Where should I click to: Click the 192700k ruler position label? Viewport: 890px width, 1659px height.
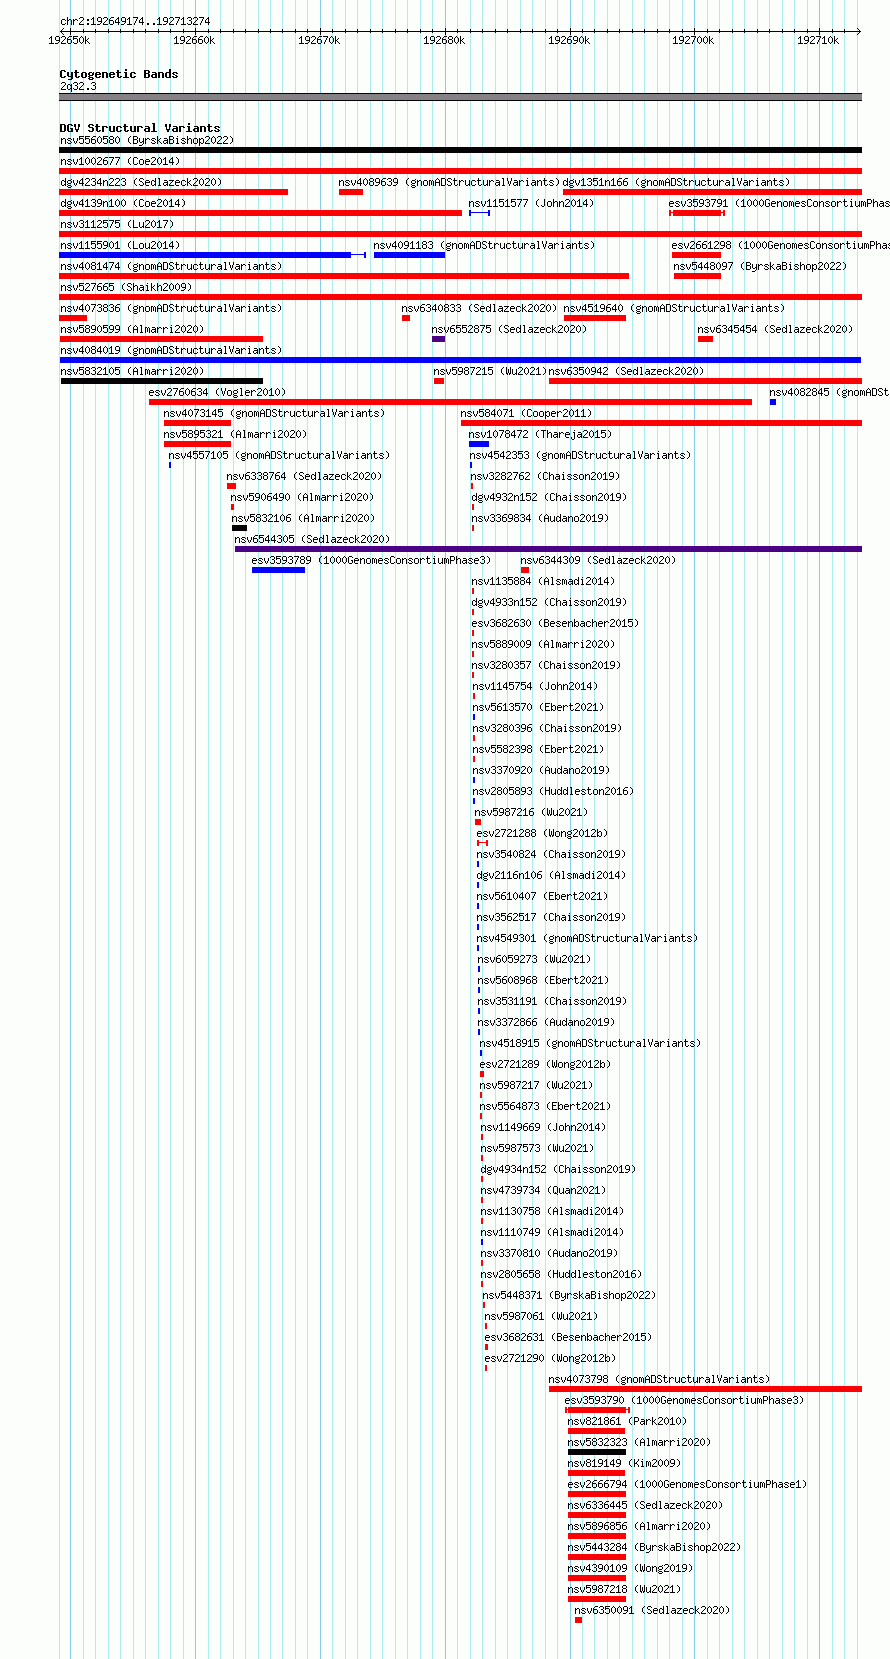(x=693, y=40)
